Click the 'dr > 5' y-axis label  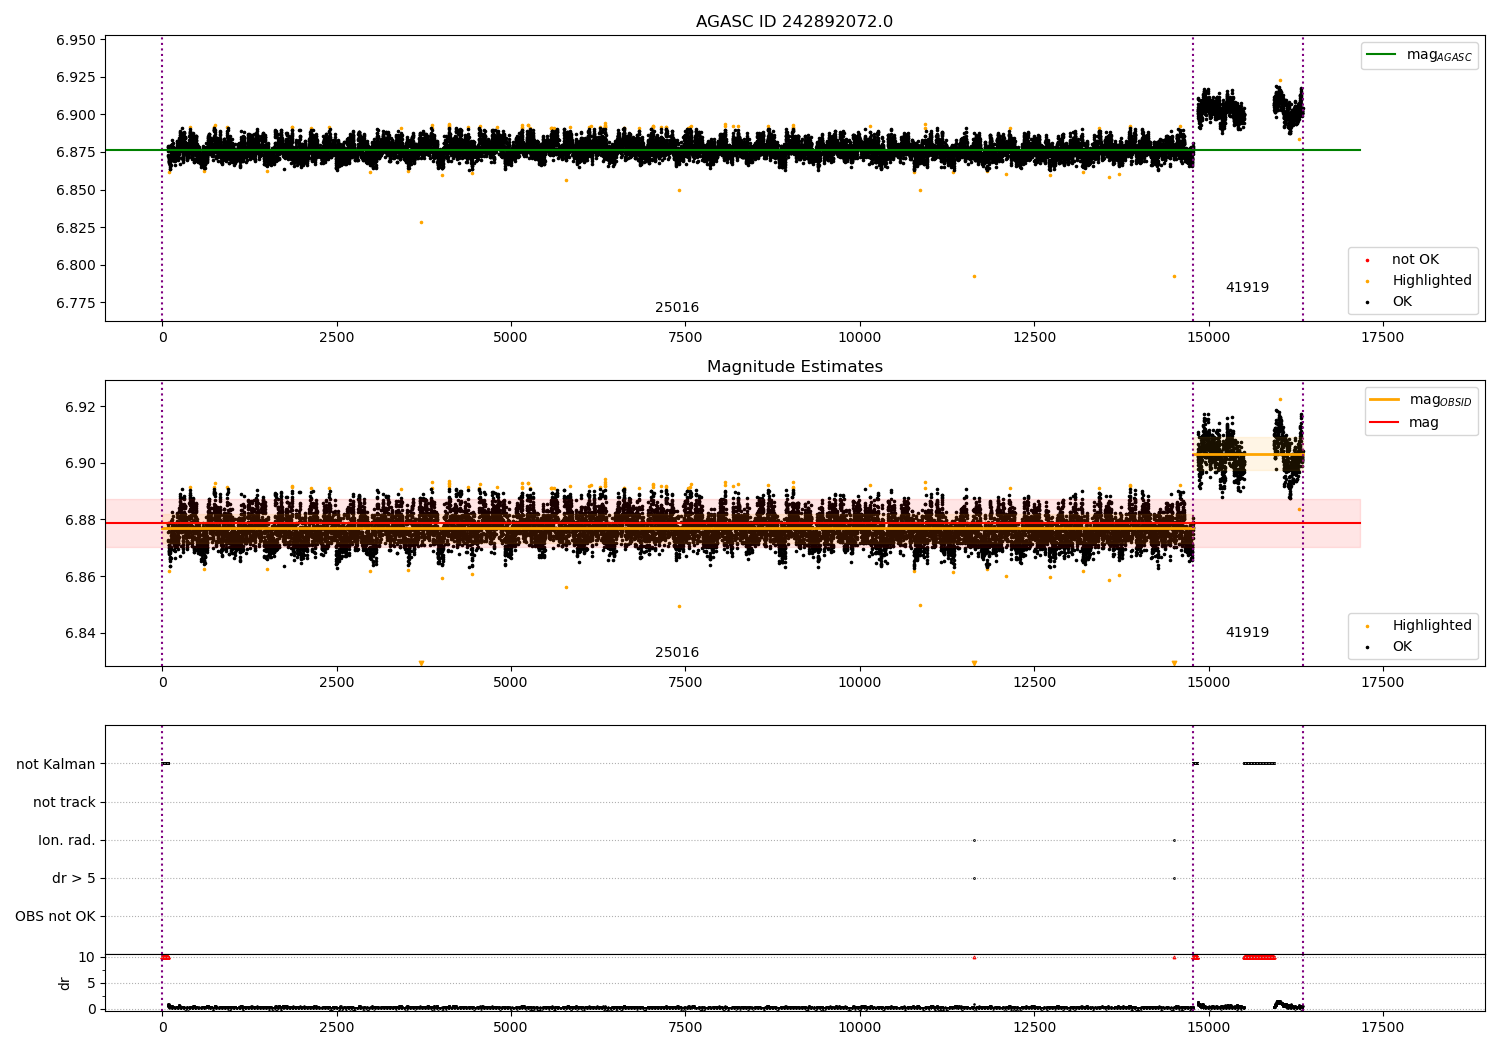click(73, 879)
